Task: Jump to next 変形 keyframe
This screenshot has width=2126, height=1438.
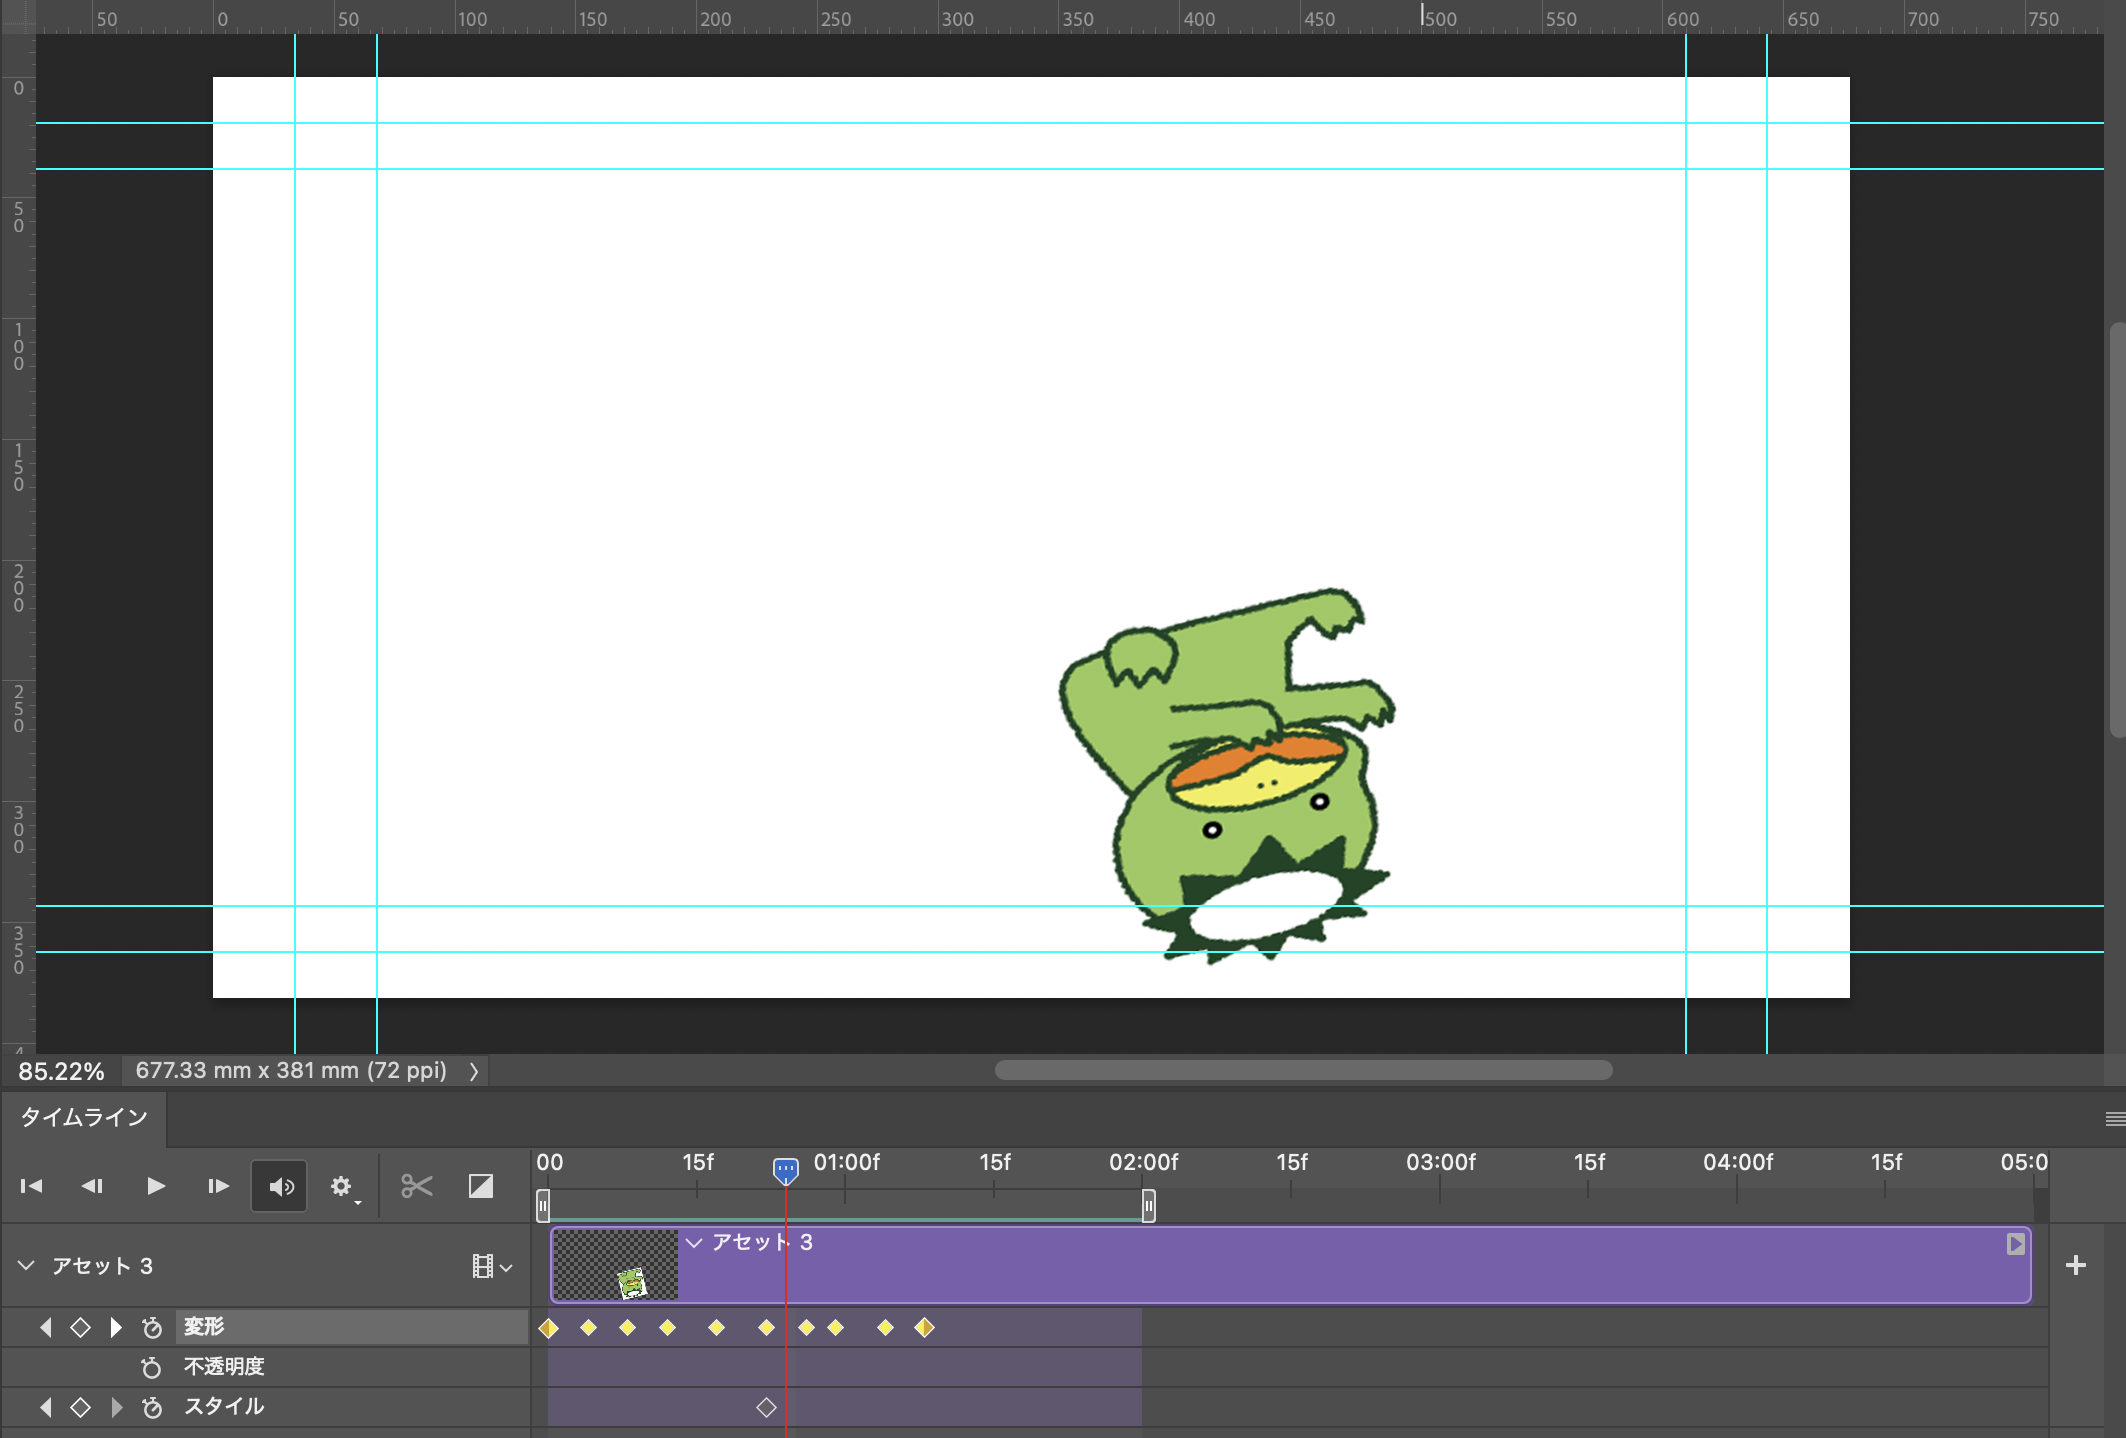Action: 116,1328
